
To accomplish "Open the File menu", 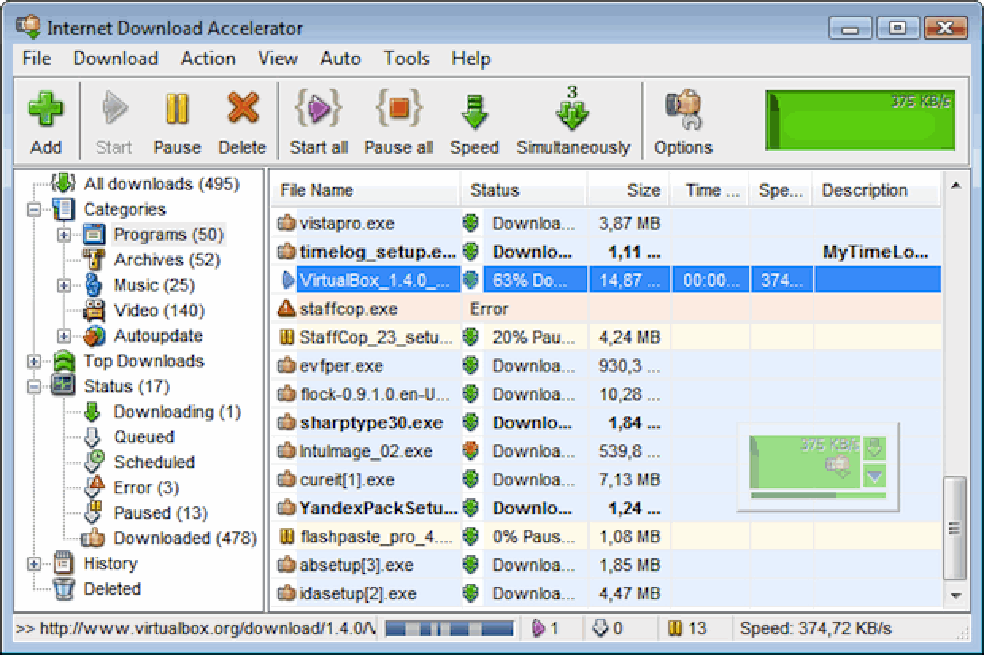I will (x=36, y=59).
